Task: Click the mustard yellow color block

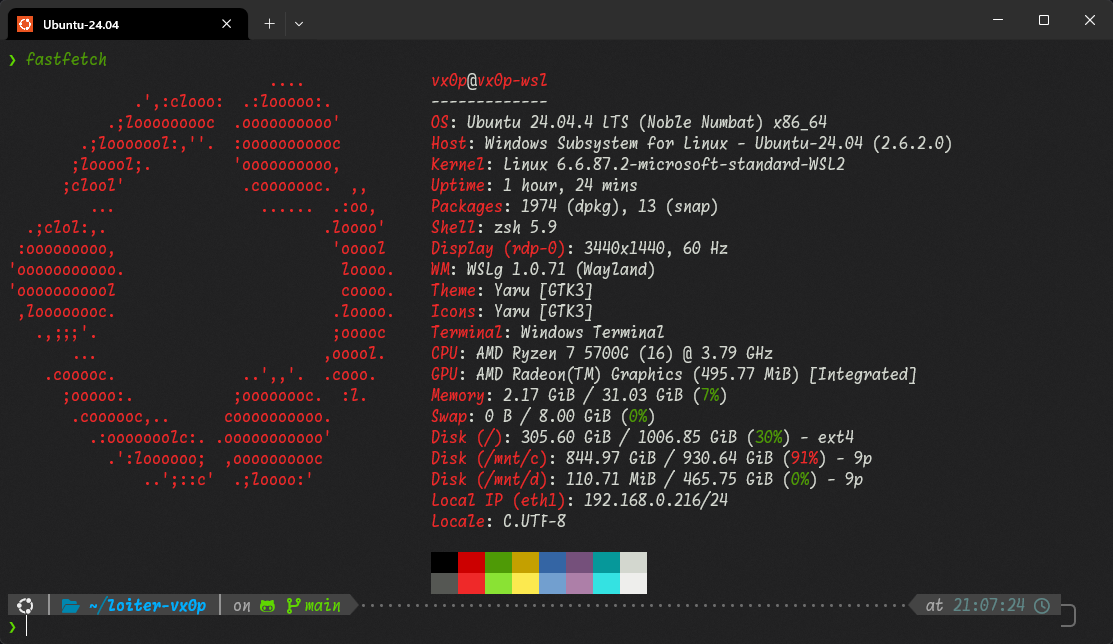Action: pyautogui.click(x=525, y=562)
